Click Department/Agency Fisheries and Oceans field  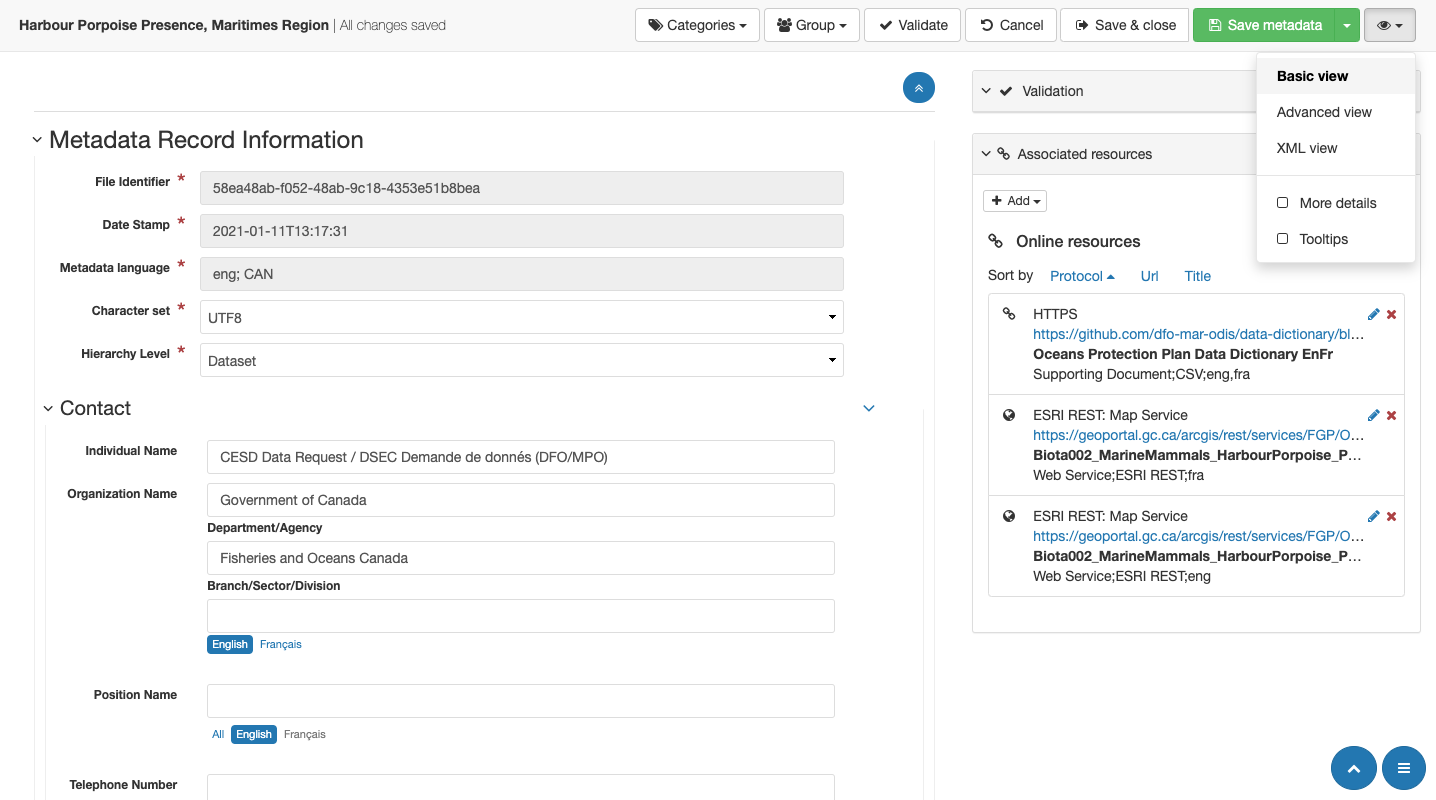521,558
